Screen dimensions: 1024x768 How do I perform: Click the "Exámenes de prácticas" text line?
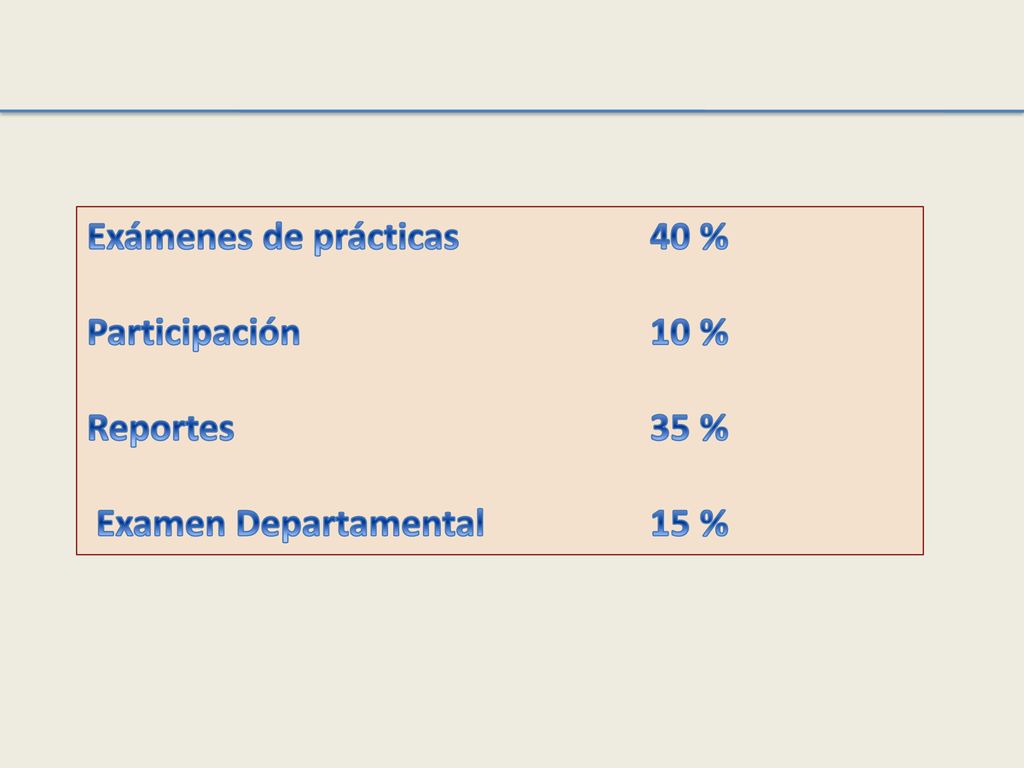pyautogui.click(x=273, y=237)
